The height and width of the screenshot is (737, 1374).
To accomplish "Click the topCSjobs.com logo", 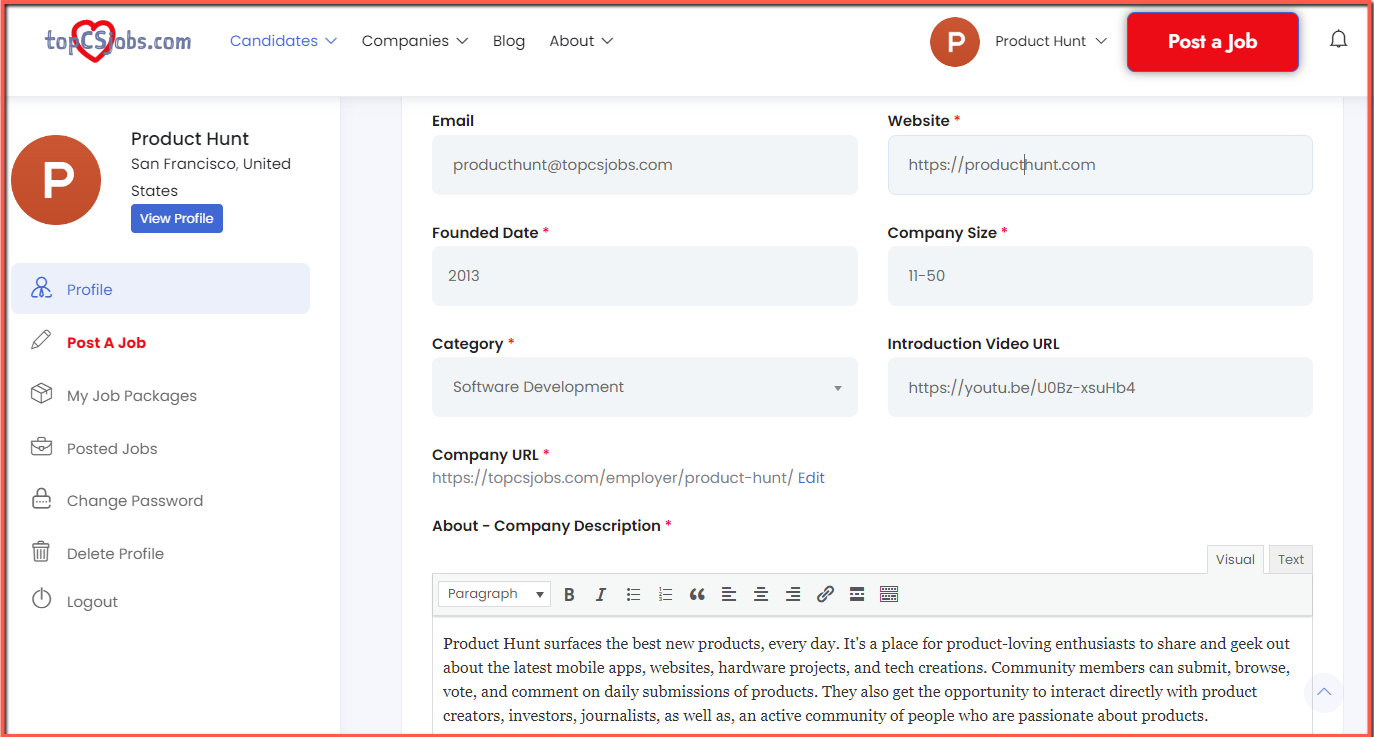I will pos(118,41).
